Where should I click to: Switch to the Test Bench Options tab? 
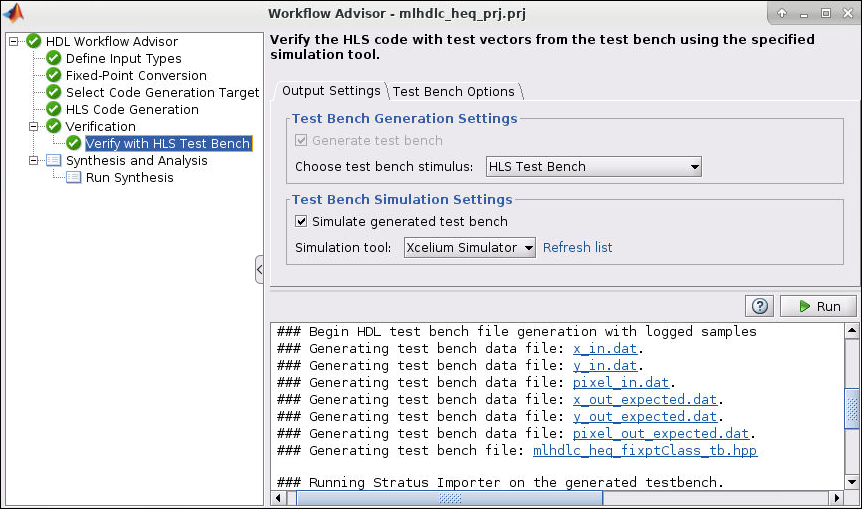(453, 91)
